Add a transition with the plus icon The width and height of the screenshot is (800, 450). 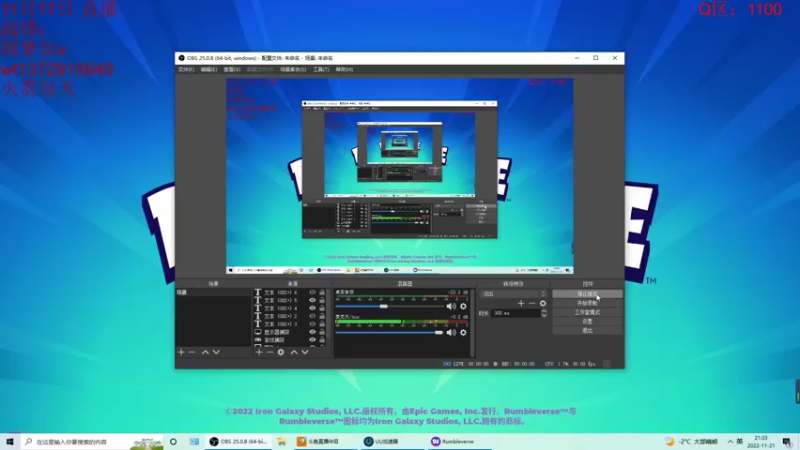coord(521,304)
